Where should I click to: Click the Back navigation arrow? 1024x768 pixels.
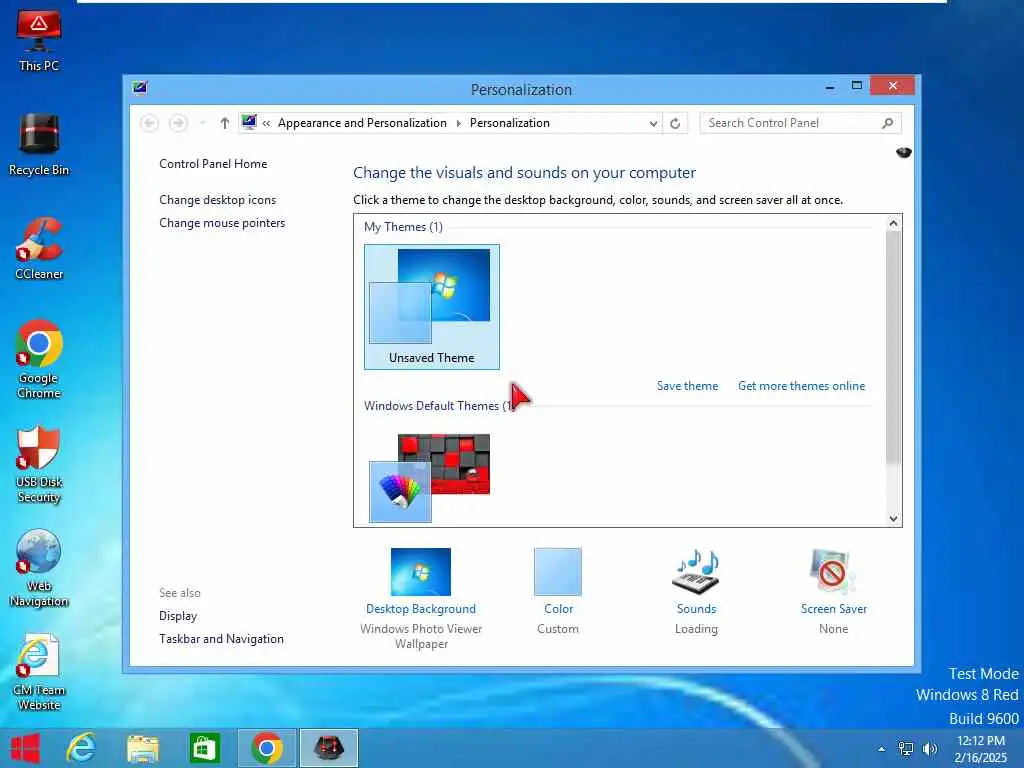[x=150, y=123]
